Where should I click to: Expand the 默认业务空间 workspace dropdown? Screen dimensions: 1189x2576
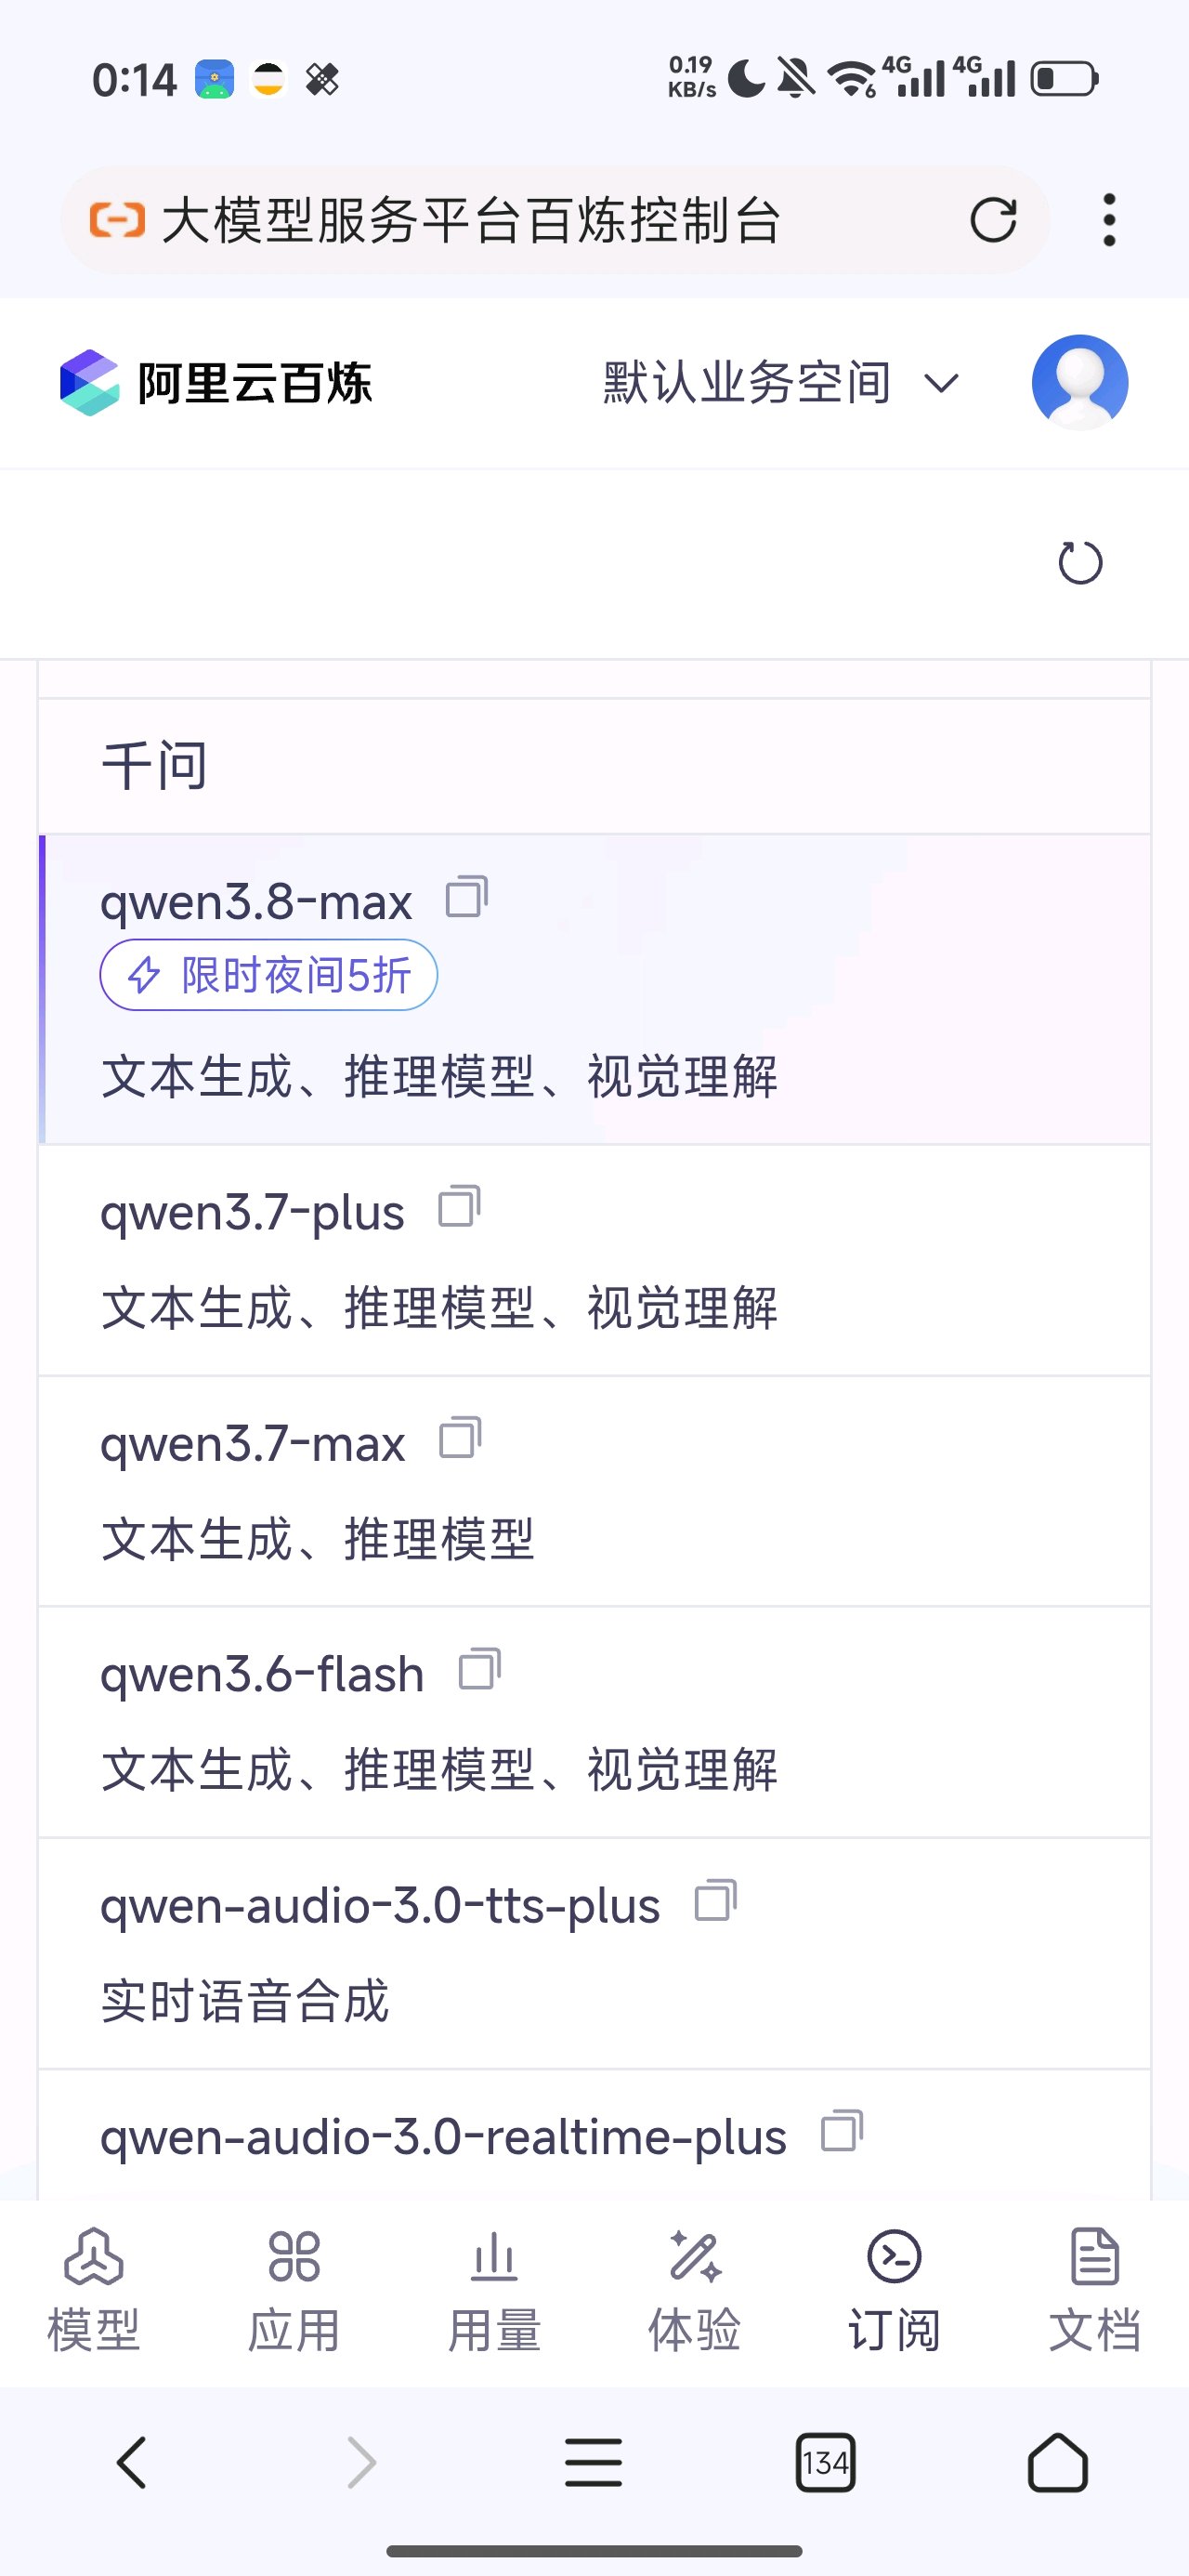(x=781, y=383)
